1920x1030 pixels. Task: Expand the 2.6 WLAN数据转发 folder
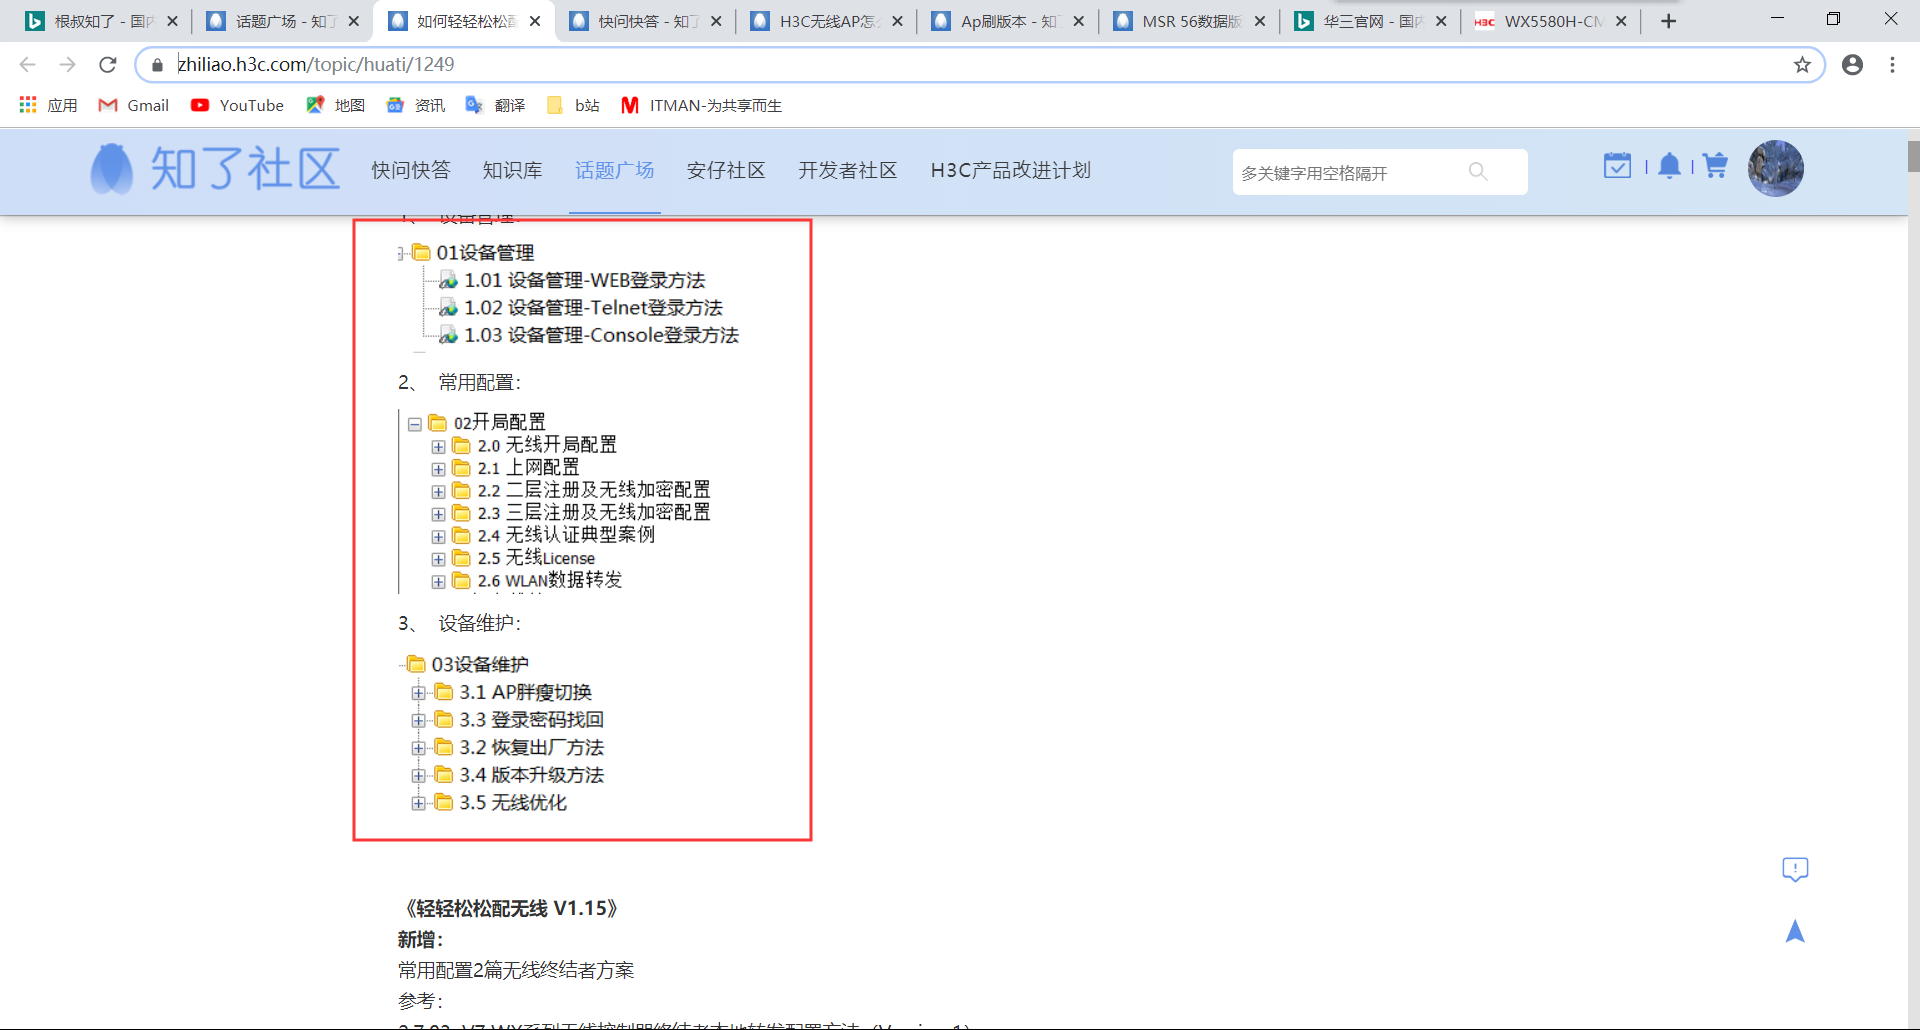pos(438,582)
